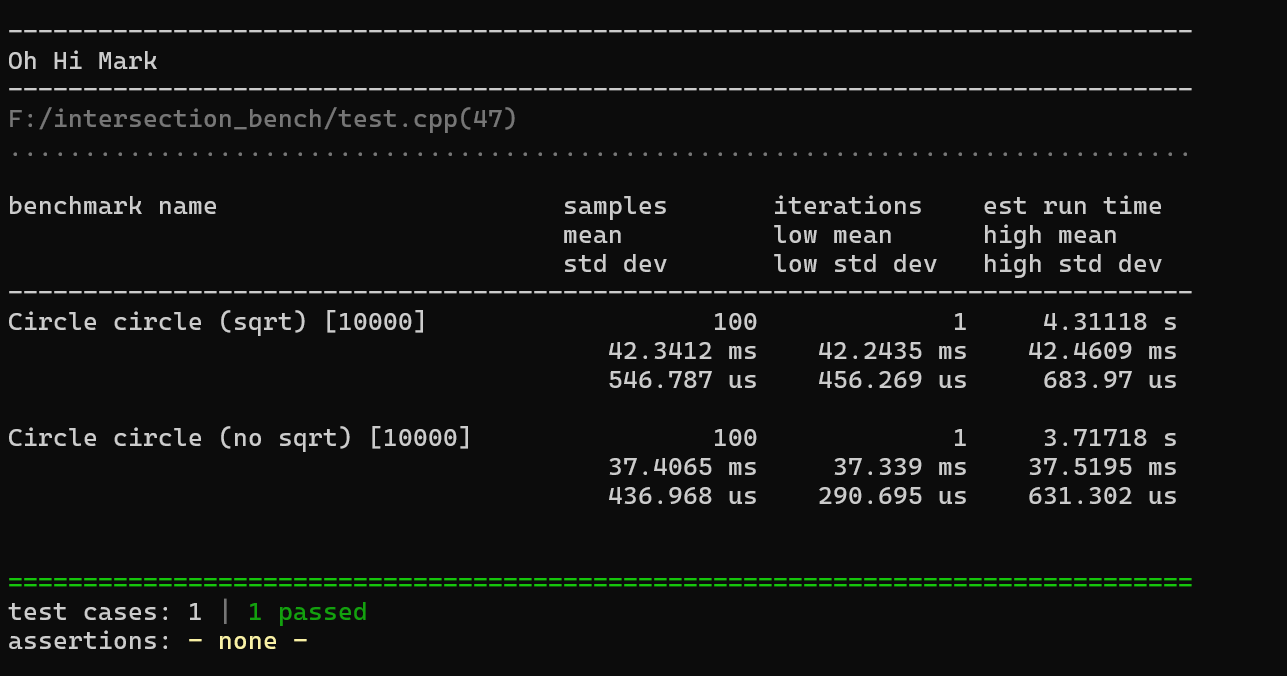Click the 'Oh Hi Mark' test case title

click(82, 61)
